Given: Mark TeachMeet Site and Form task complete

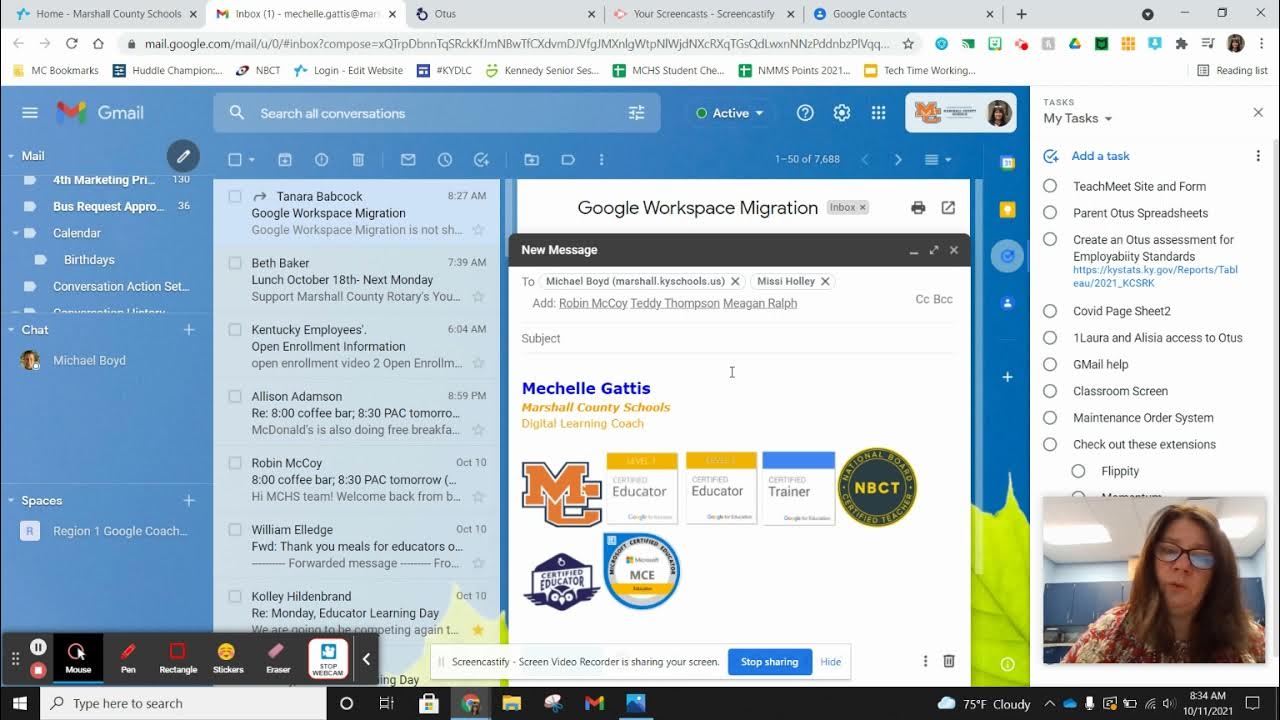Looking at the screenshot, I should 1050,186.
